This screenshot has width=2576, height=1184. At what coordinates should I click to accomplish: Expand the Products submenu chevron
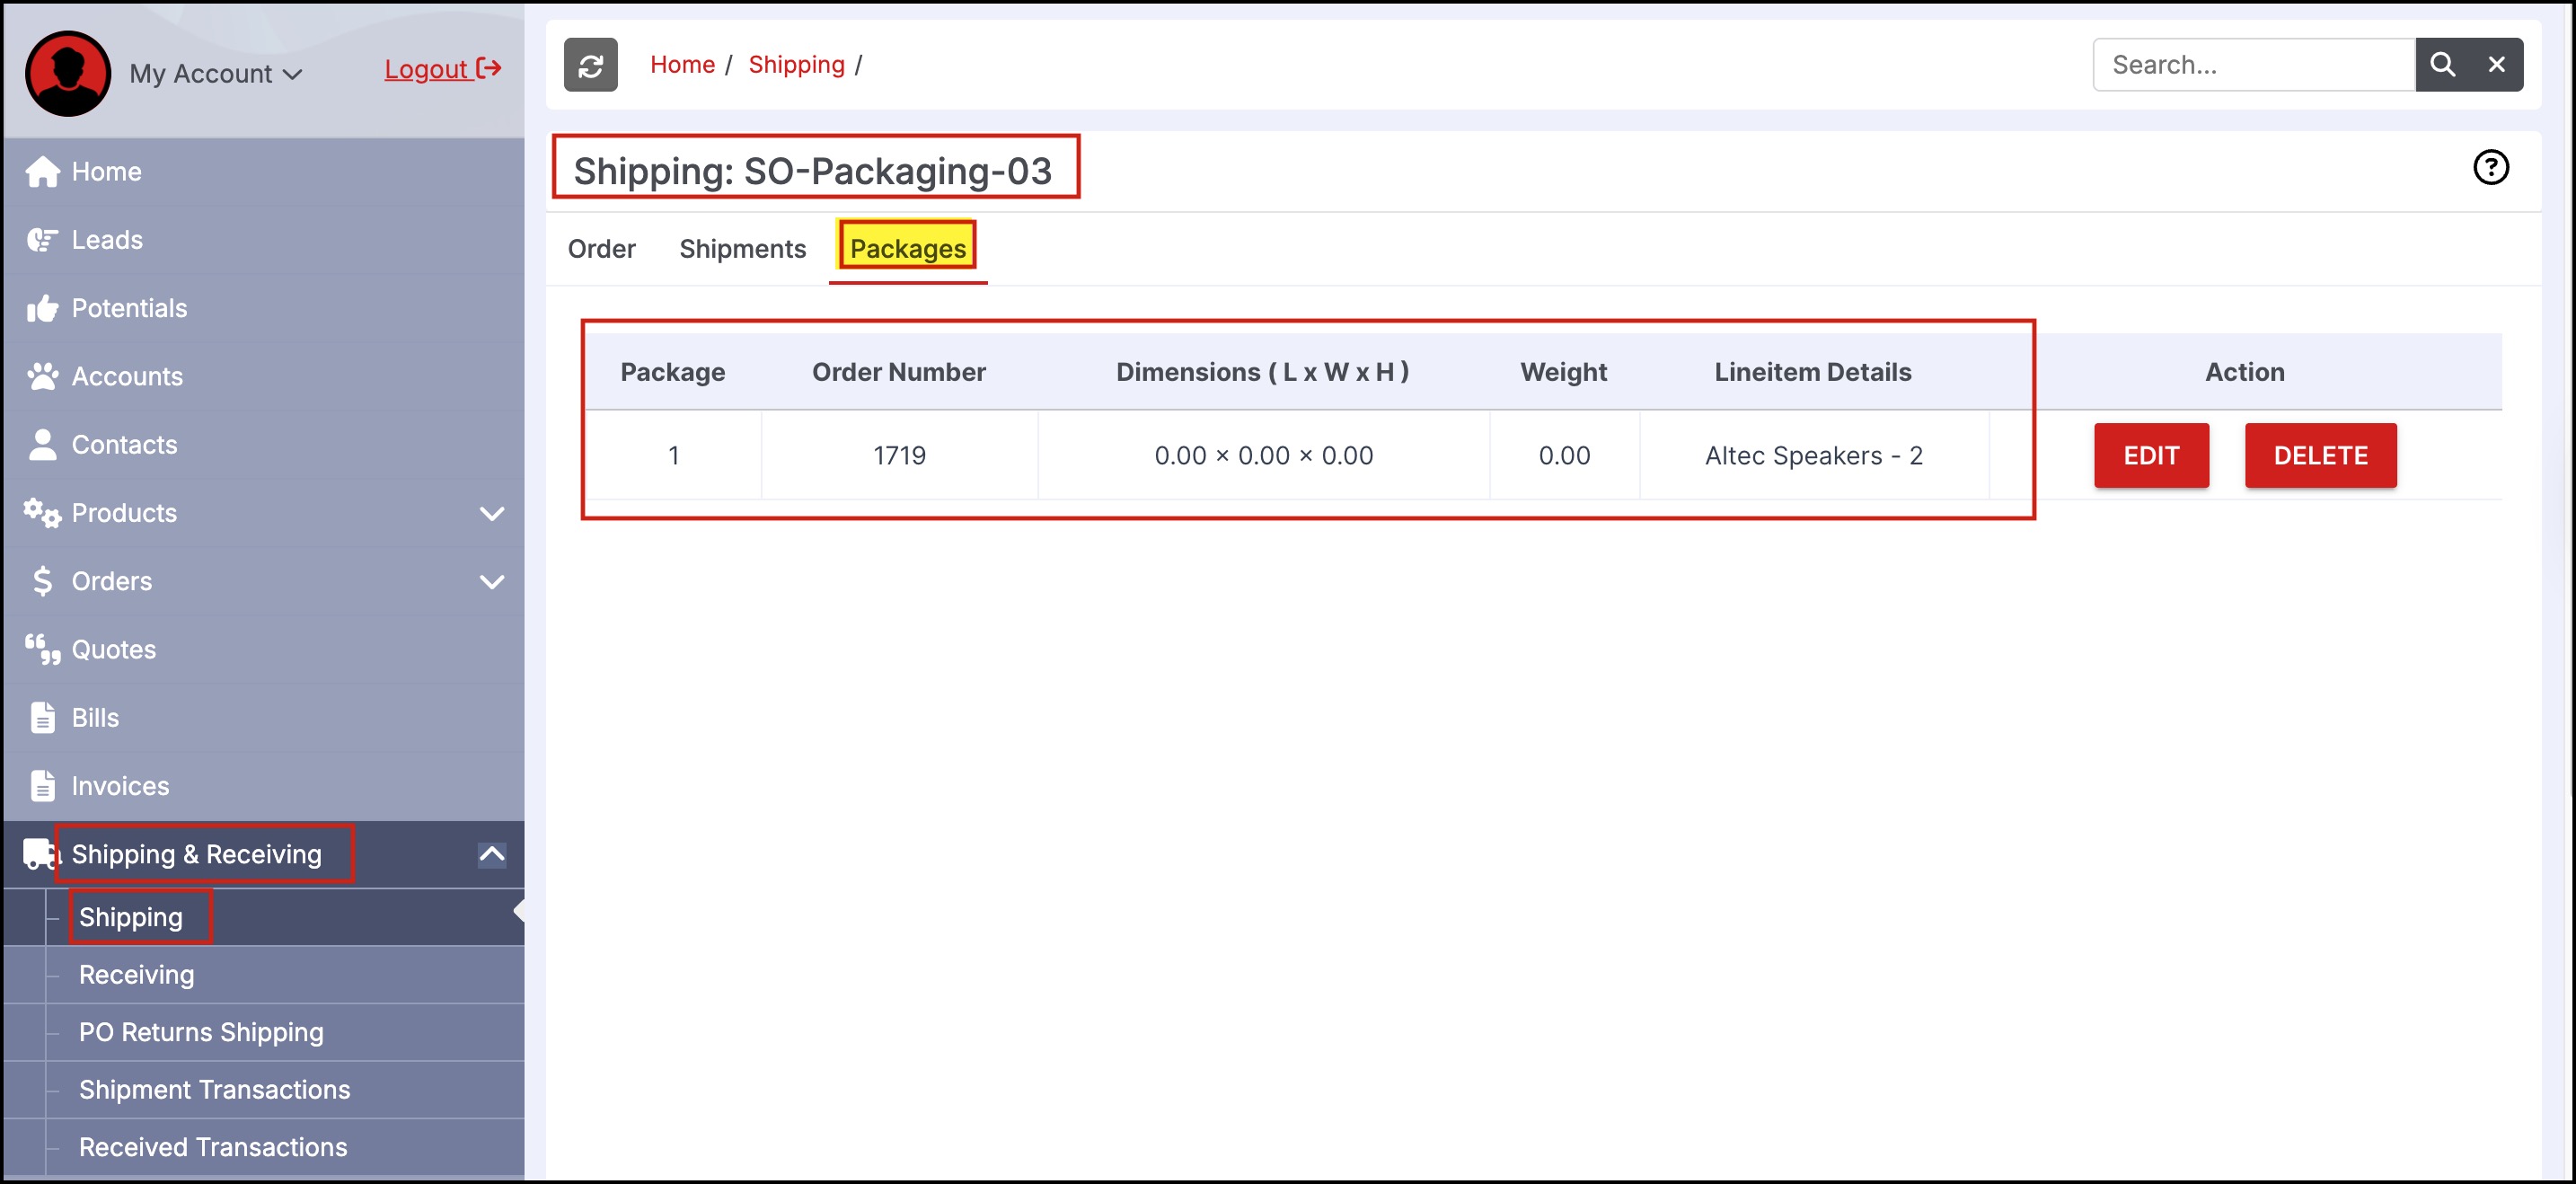[x=491, y=513]
